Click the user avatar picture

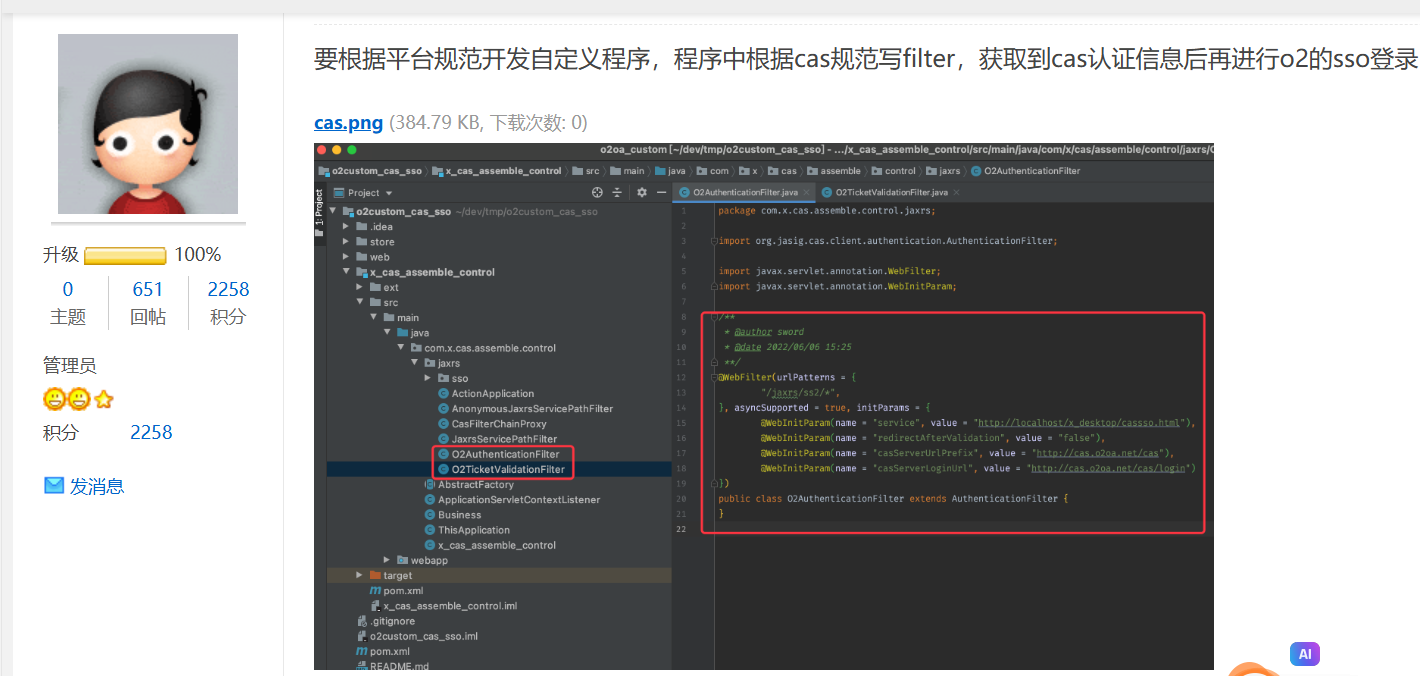coord(148,124)
